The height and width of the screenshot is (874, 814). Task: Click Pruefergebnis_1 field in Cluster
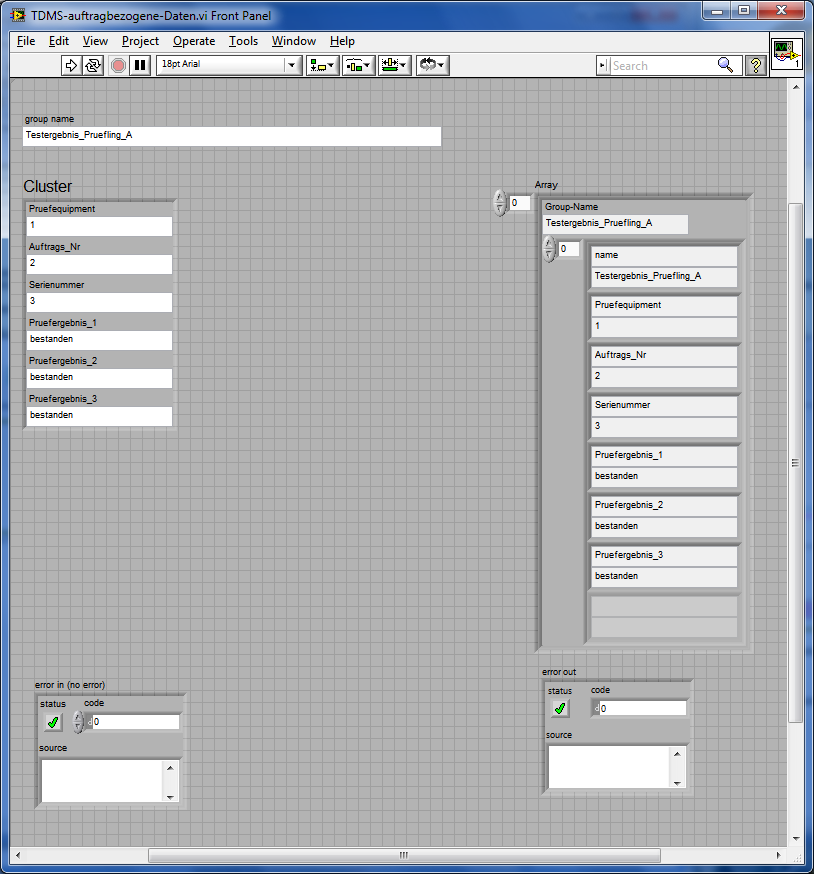point(99,340)
